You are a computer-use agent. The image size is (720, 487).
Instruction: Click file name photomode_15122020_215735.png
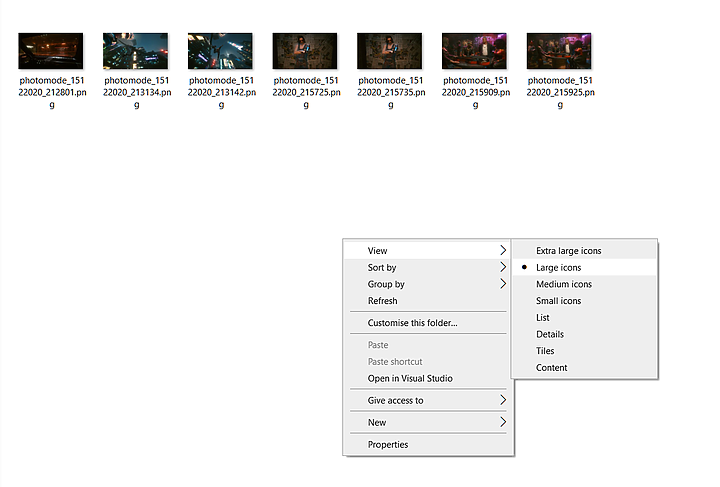click(391, 92)
